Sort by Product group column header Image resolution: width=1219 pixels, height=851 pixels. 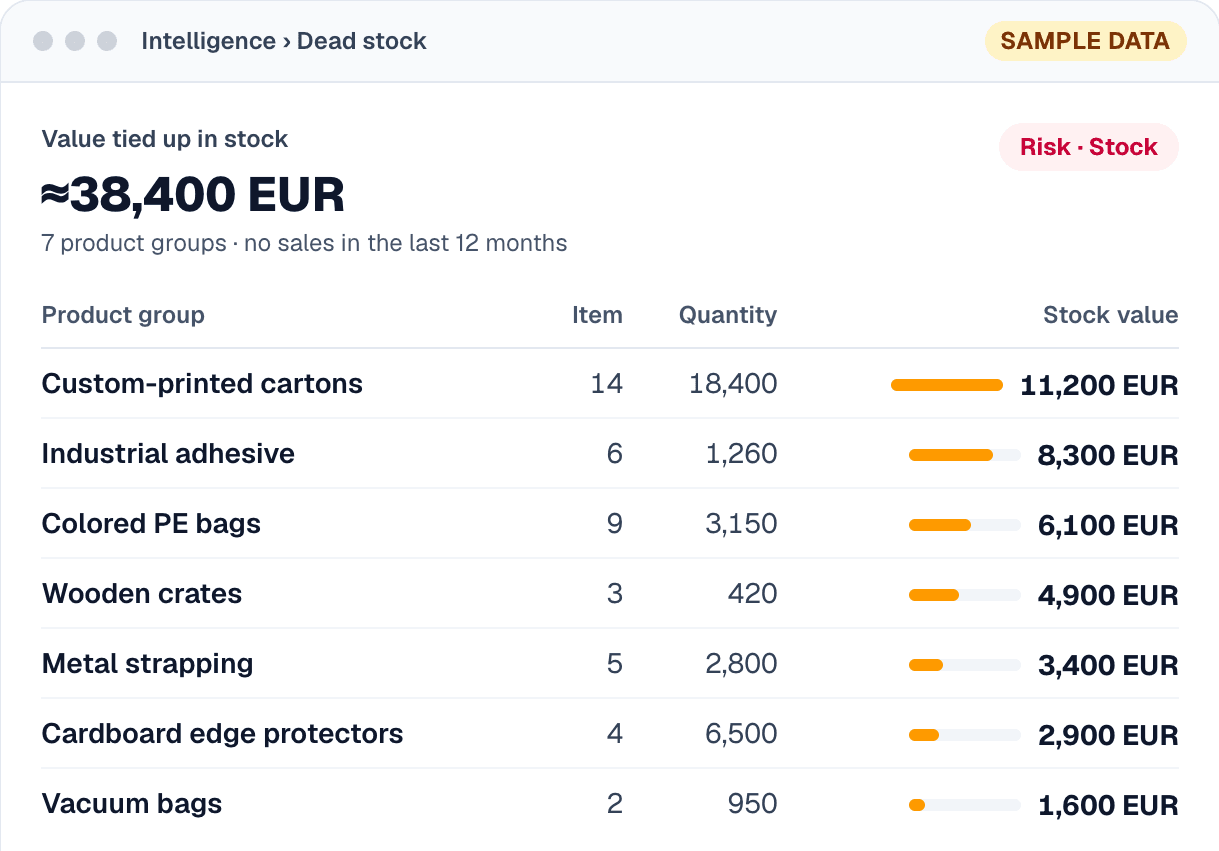[123, 315]
